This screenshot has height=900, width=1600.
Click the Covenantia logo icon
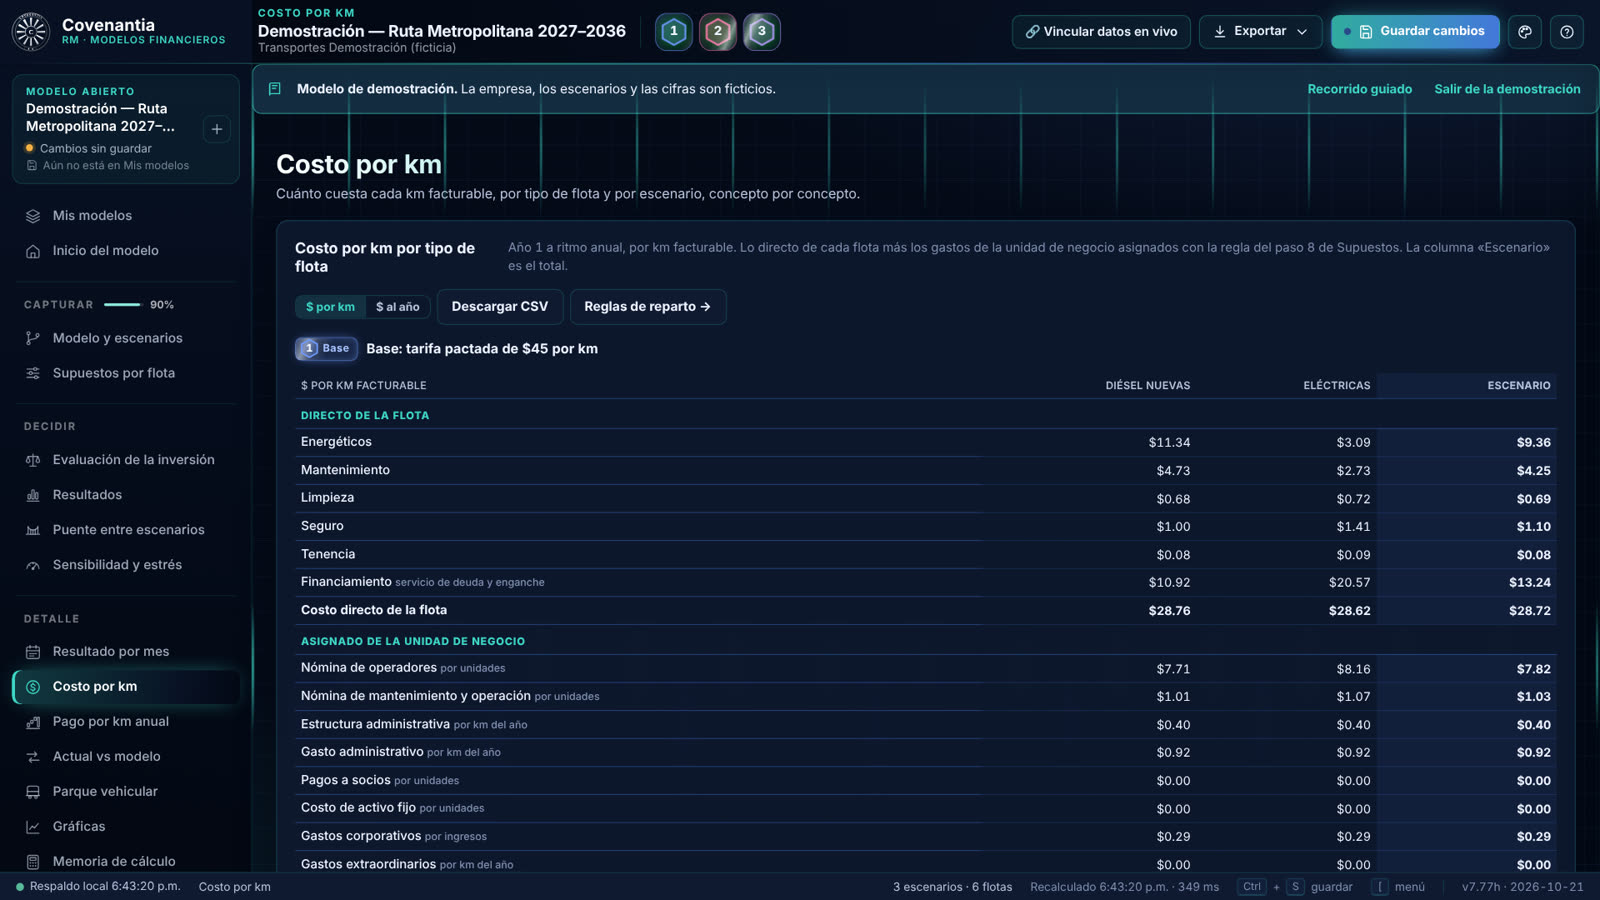[31, 32]
